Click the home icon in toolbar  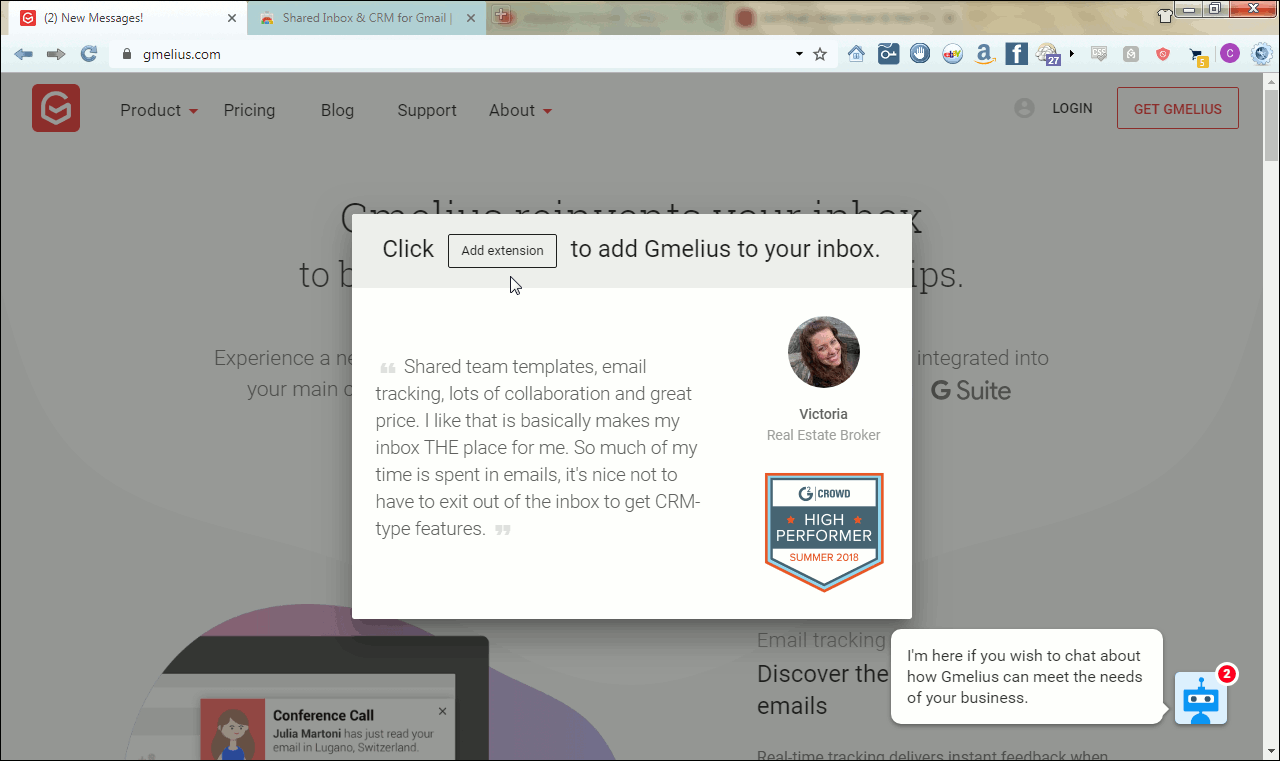(x=856, y=54)
